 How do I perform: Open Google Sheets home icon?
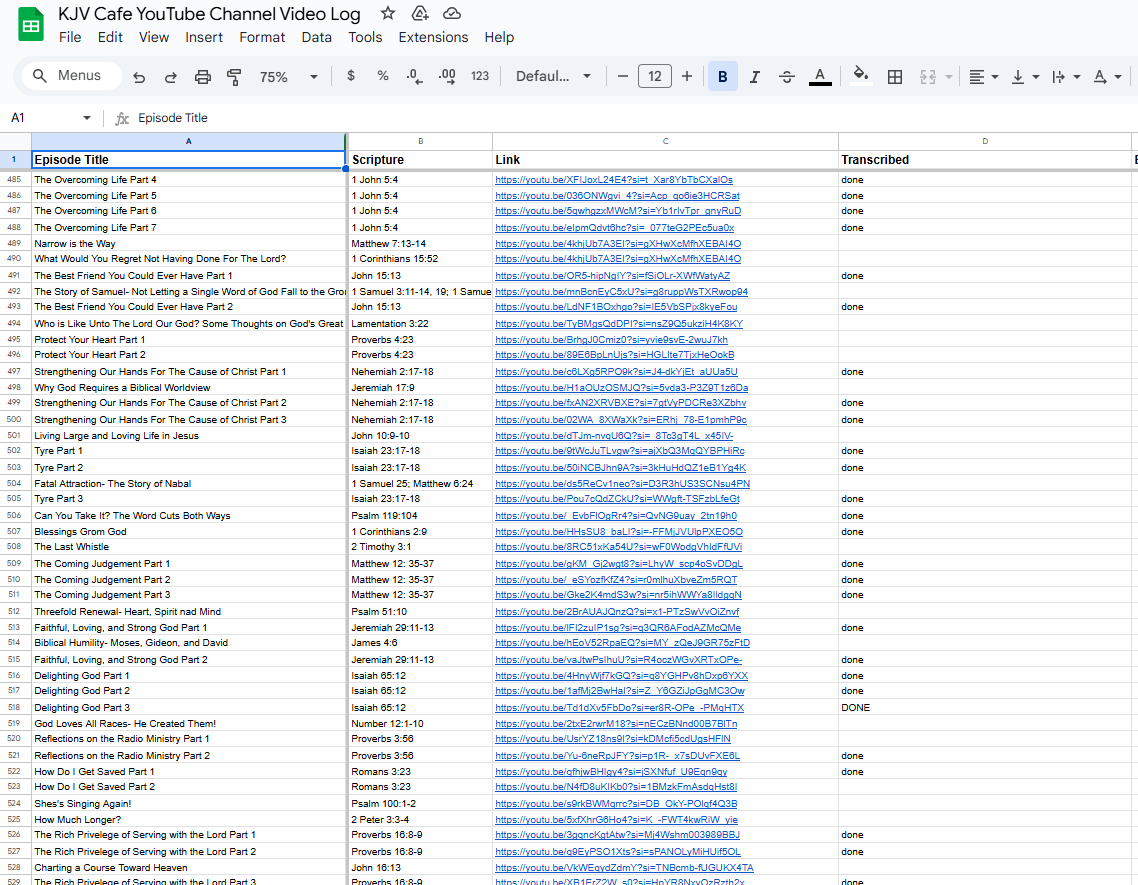pos(30,25)
